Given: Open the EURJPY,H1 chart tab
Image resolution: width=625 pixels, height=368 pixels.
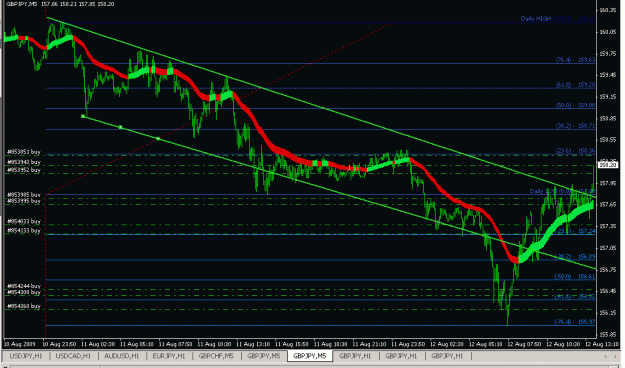Looking at the screenshot, I should (x=169, y=356).
